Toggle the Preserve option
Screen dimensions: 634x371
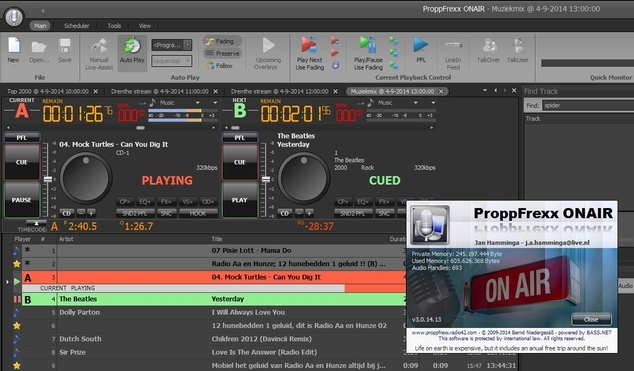click(222, 53)
